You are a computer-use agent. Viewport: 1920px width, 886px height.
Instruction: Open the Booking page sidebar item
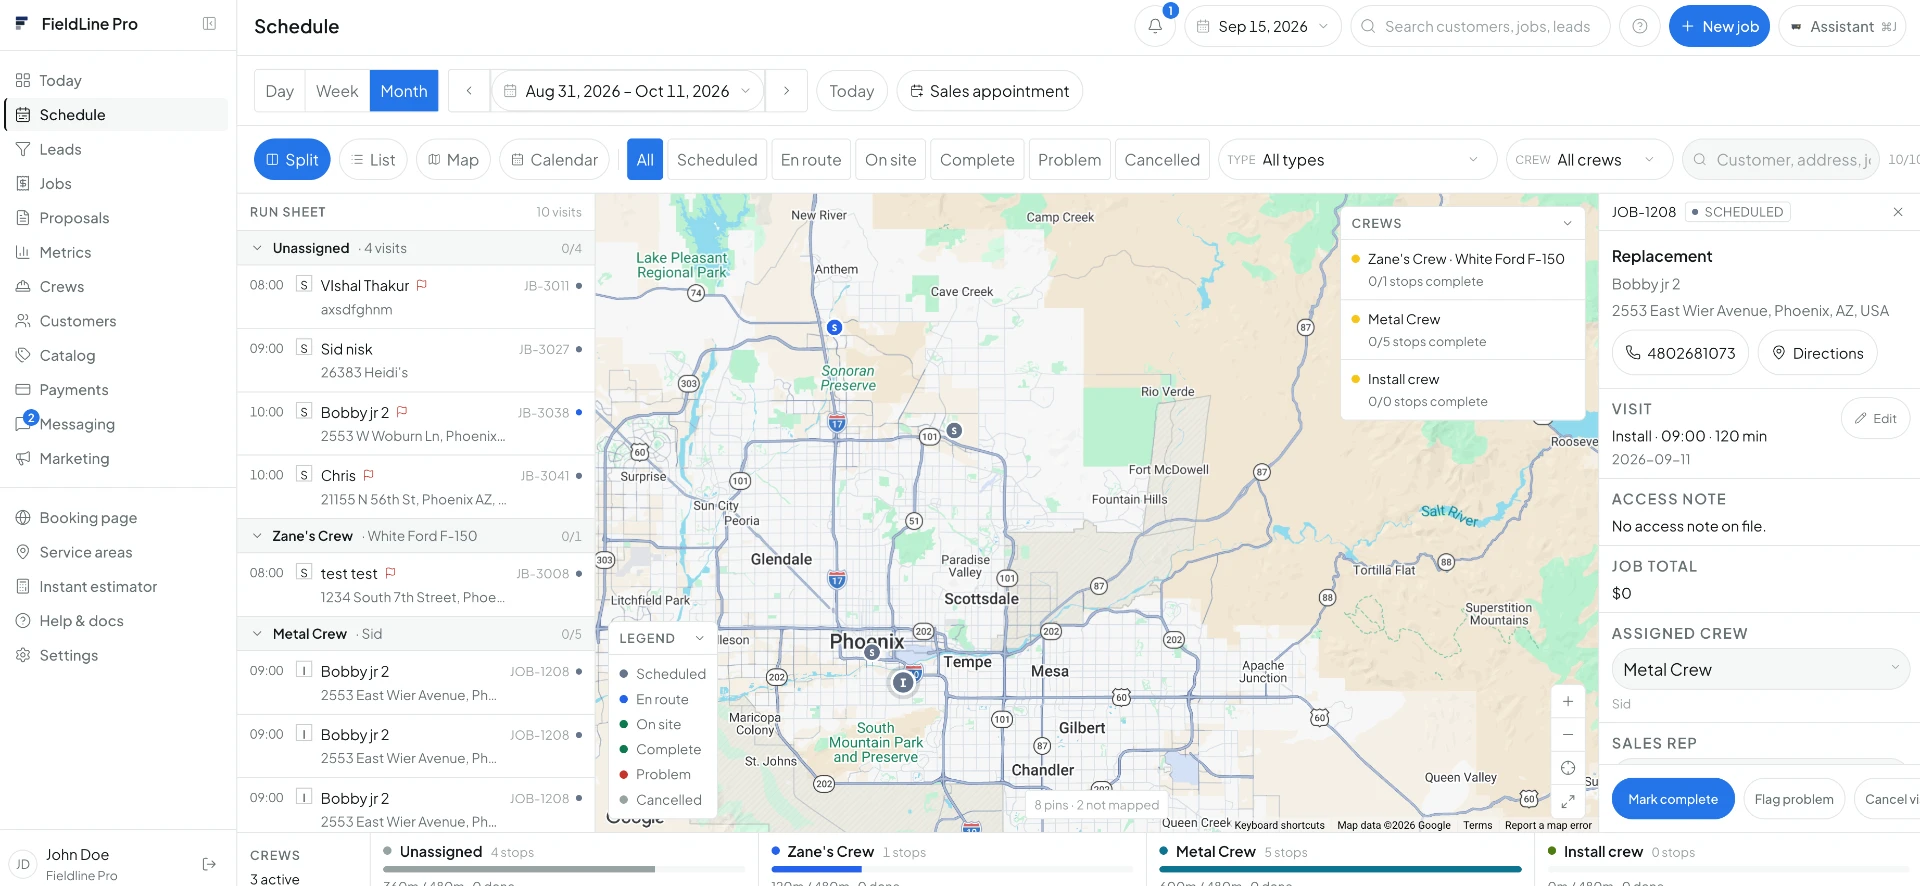[x=116, y=518]
